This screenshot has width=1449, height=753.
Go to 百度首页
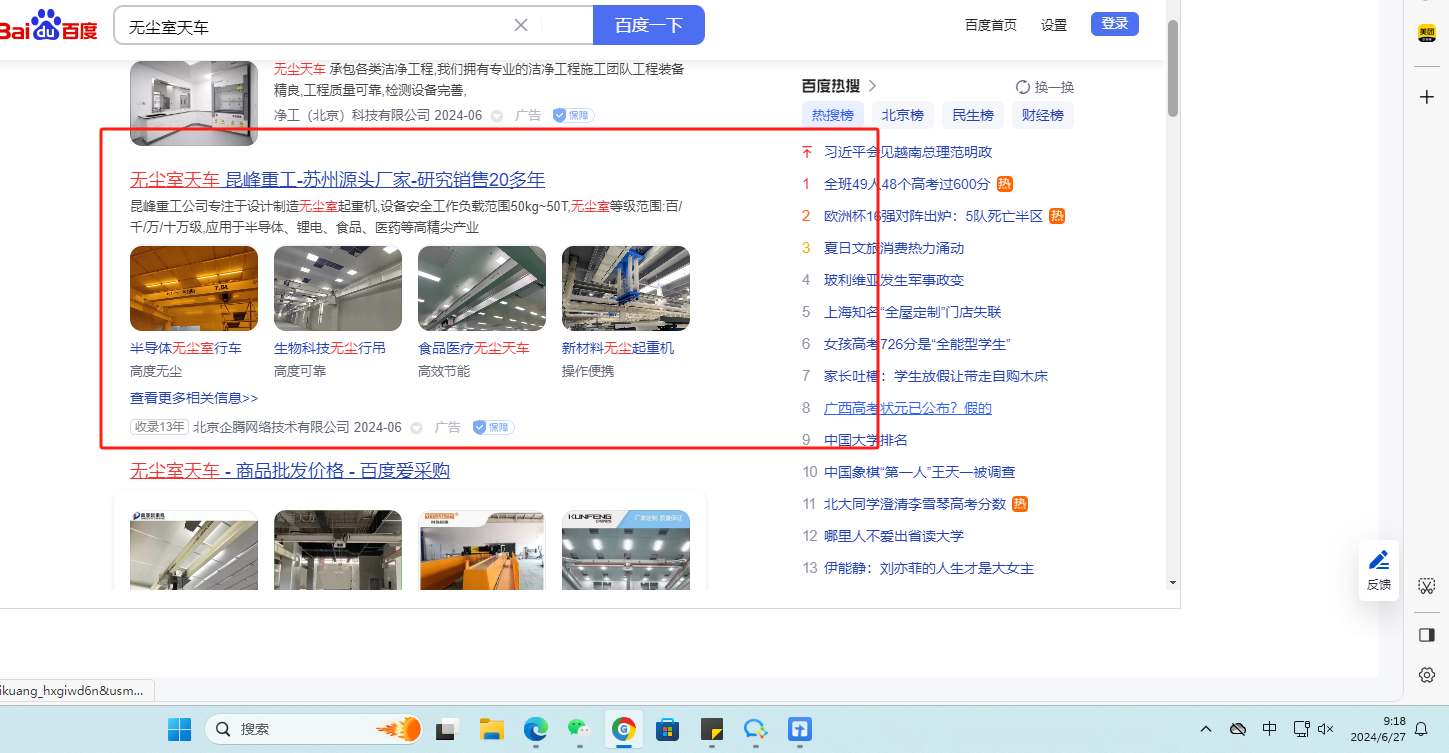click(x=991, y=25)
